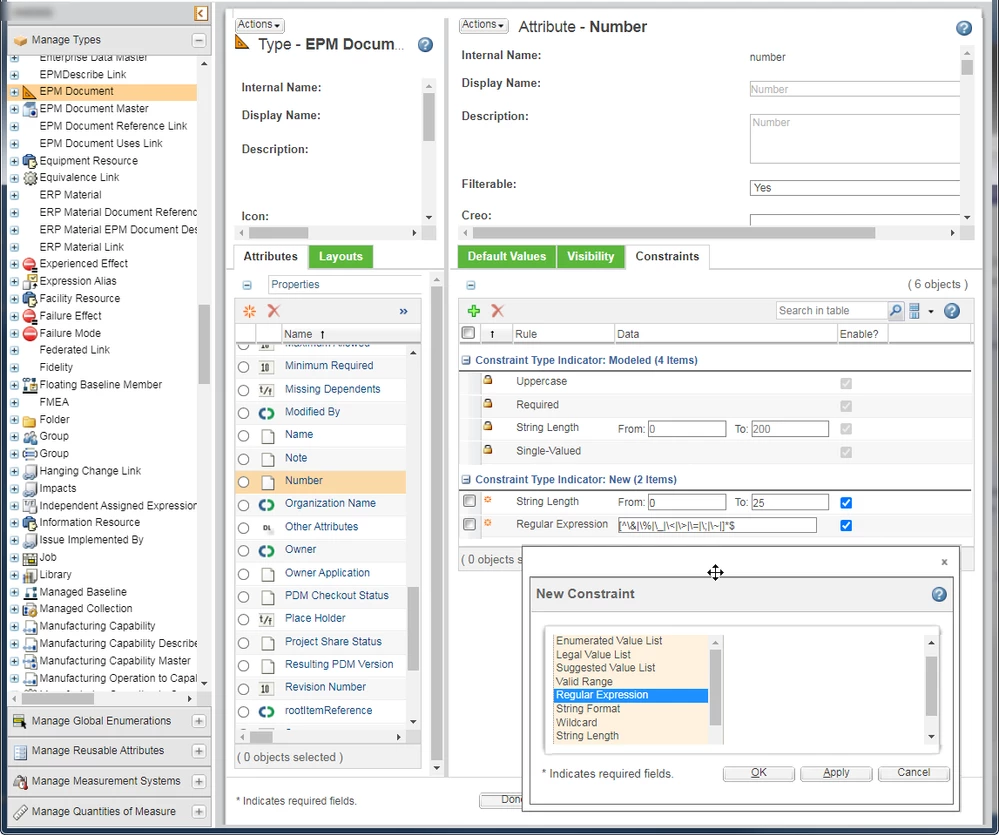Cancel the New Constraint dialog
This screenshot has height=835, width=999.
[x=914, y=773]
